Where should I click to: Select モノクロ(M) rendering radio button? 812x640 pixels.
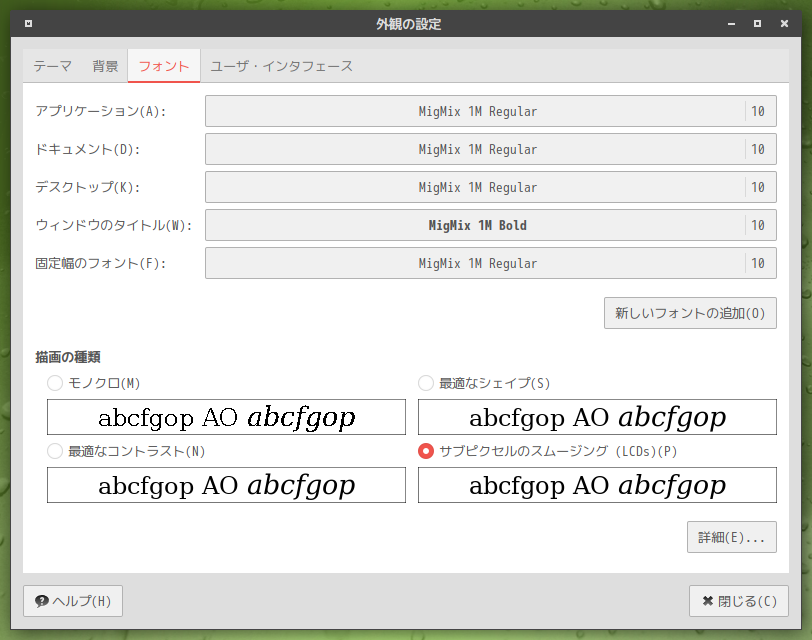pos(55,383)
